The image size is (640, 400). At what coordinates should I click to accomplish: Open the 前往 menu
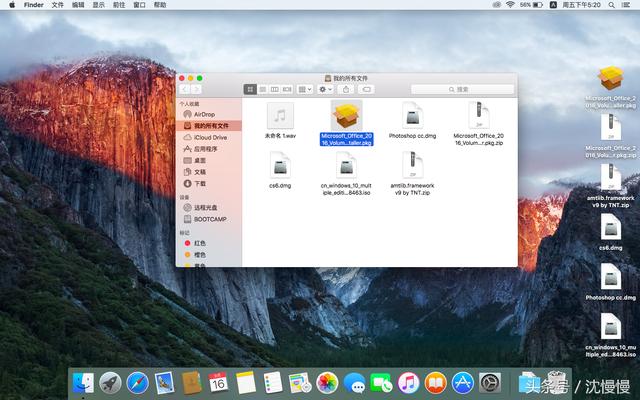coord(119,5)
